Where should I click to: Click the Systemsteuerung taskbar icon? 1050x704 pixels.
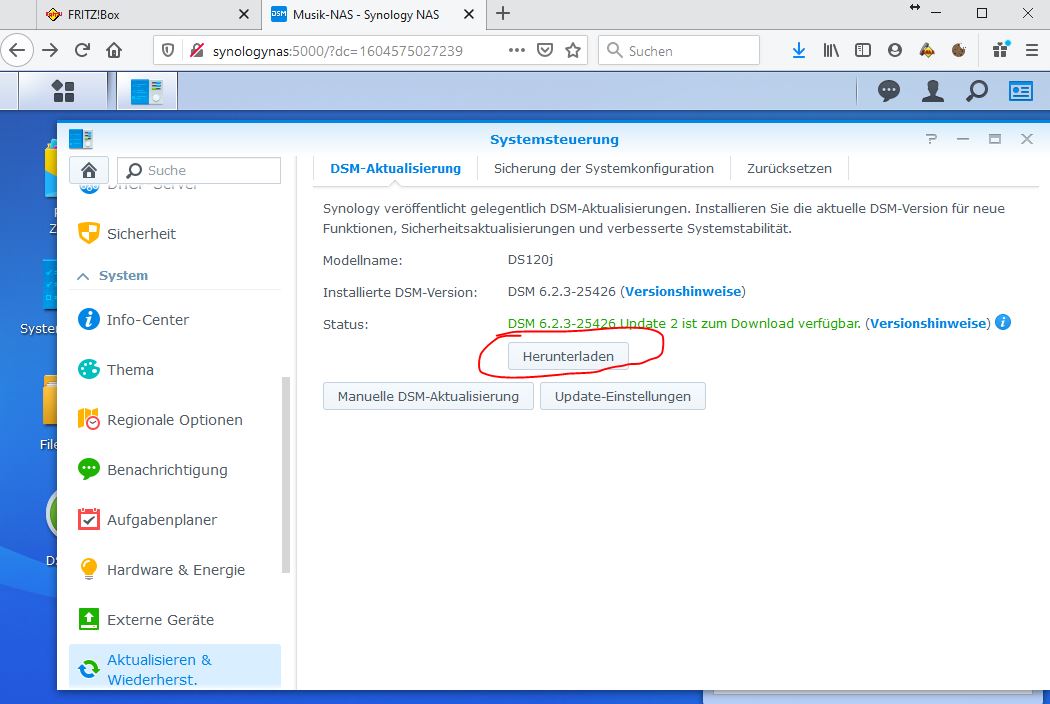147,90
